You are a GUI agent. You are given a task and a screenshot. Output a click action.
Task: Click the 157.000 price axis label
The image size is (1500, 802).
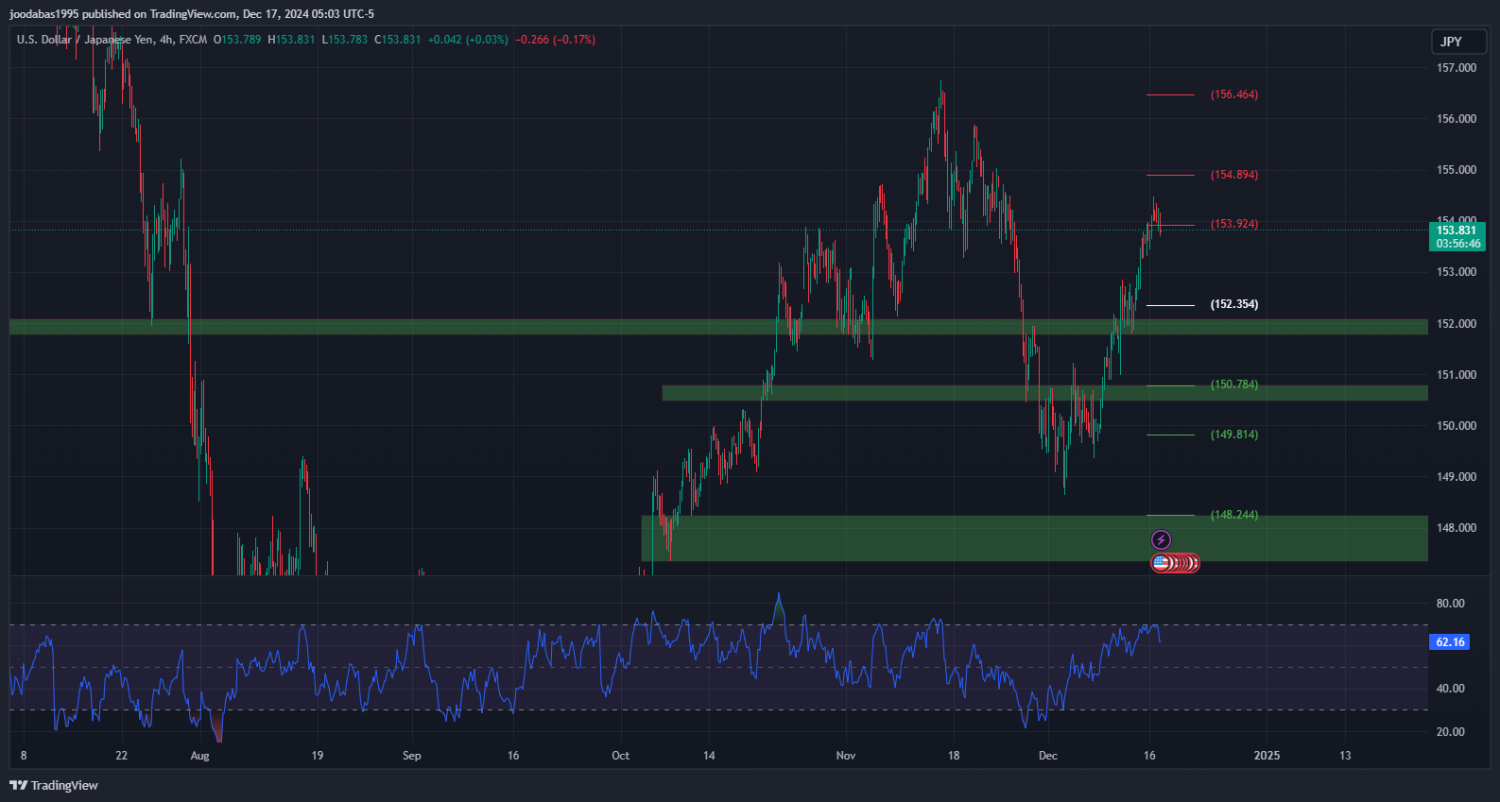1456,68
